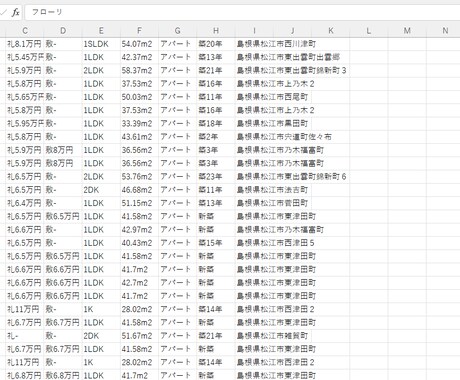460x380 pixels.
Task: Select the cell 46.68m2
Action: (139, 190)
